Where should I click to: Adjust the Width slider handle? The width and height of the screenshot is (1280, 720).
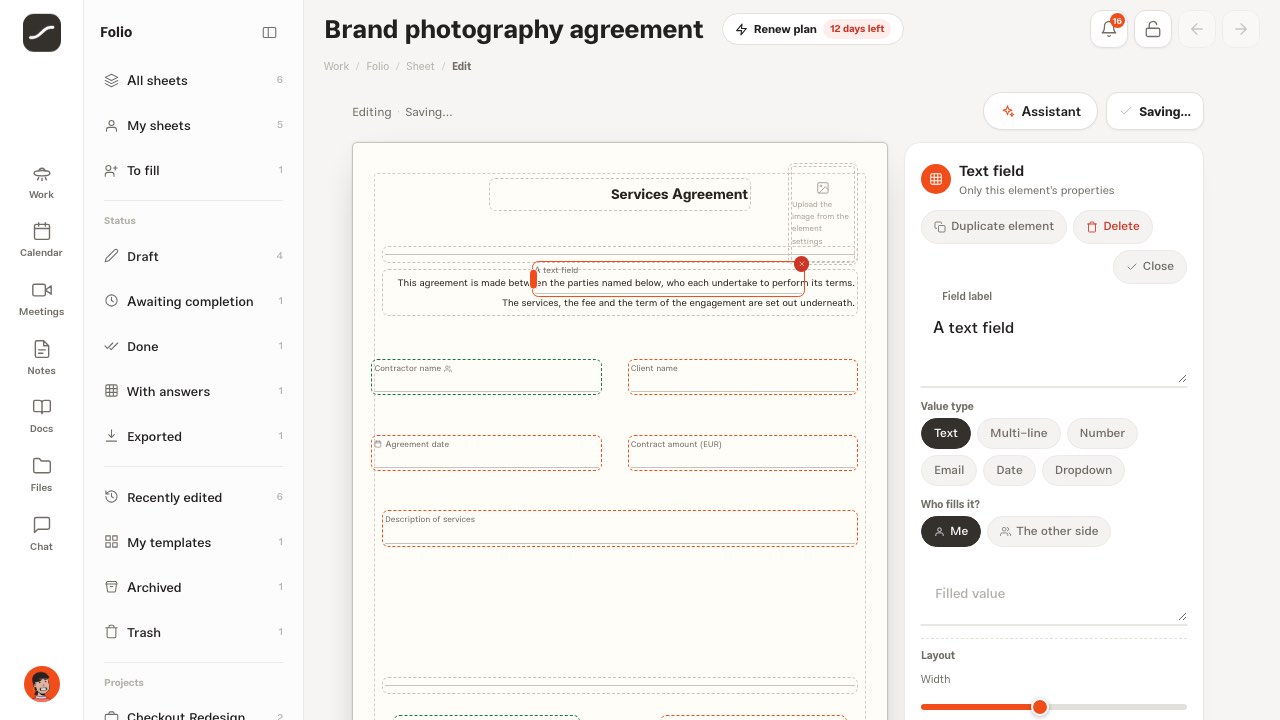(1040, 707)
